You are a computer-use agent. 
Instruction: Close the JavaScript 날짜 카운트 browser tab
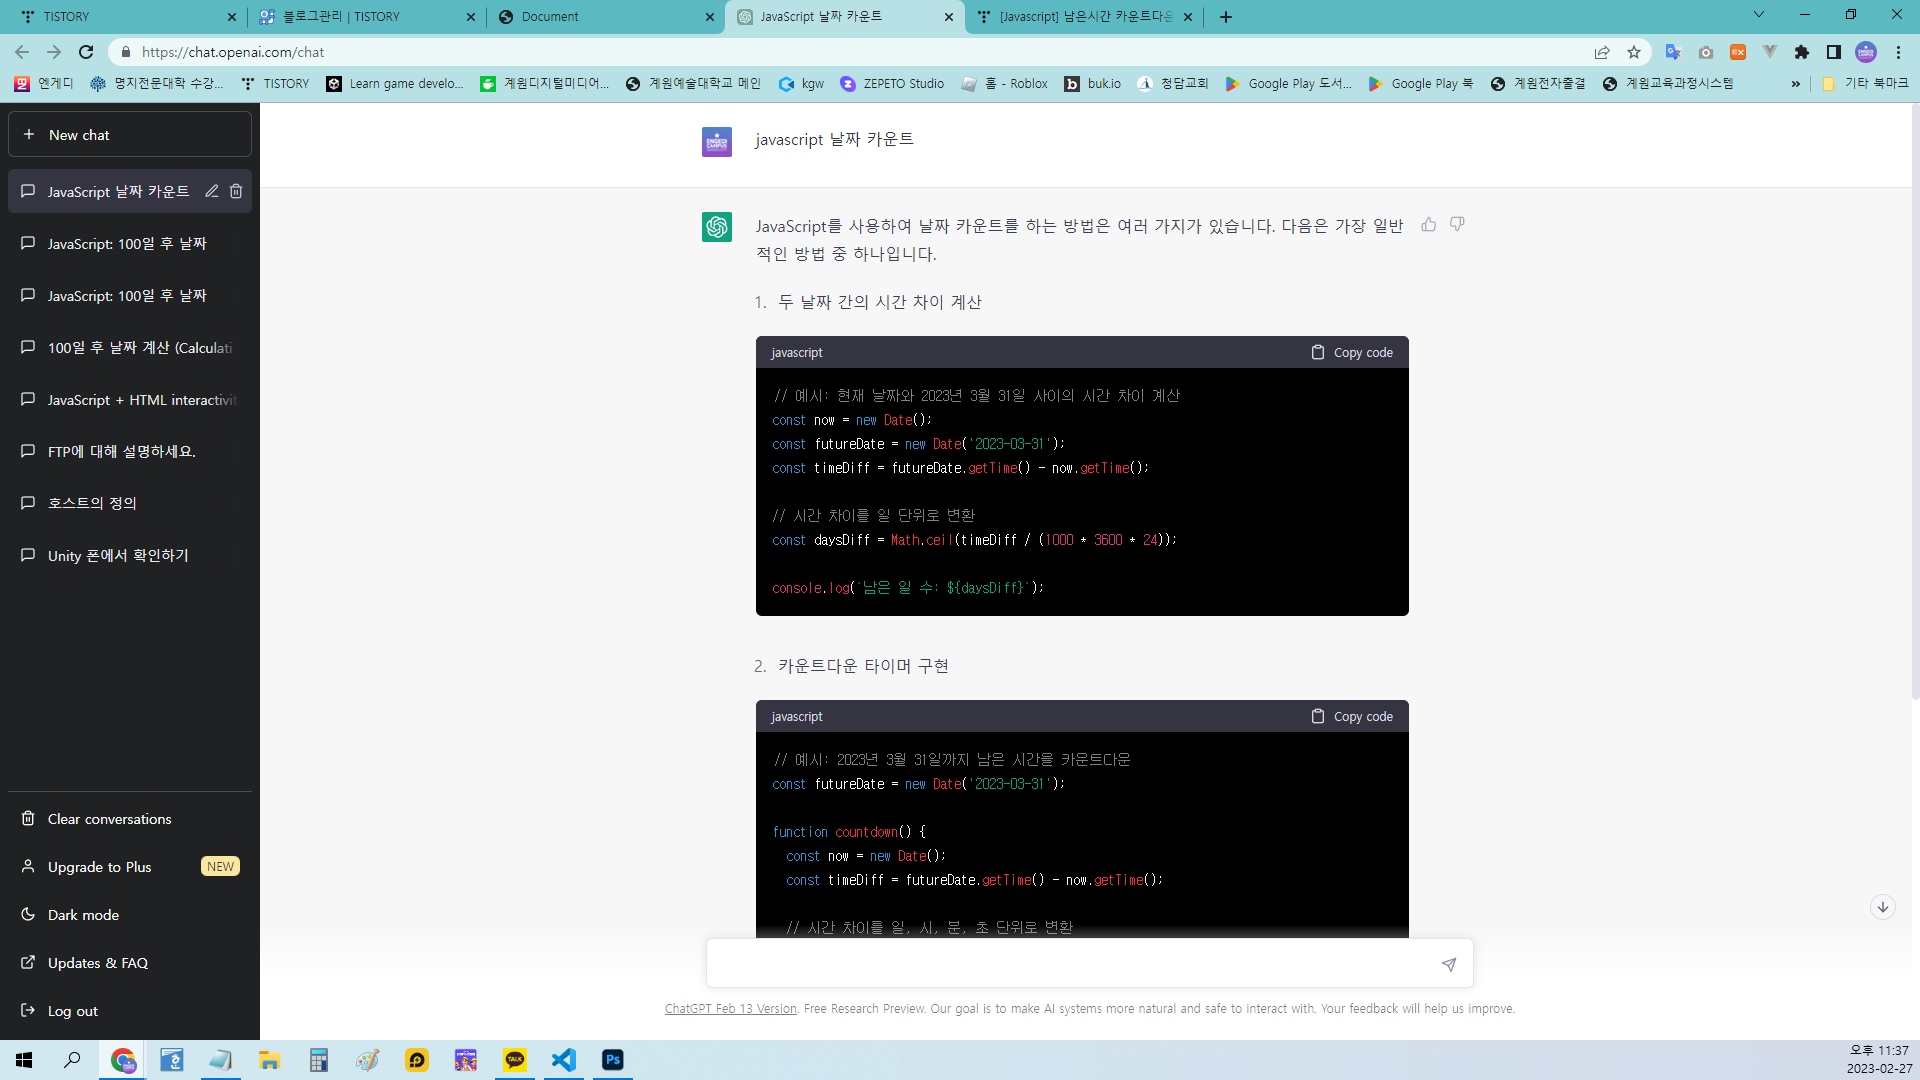pos(949,17)
